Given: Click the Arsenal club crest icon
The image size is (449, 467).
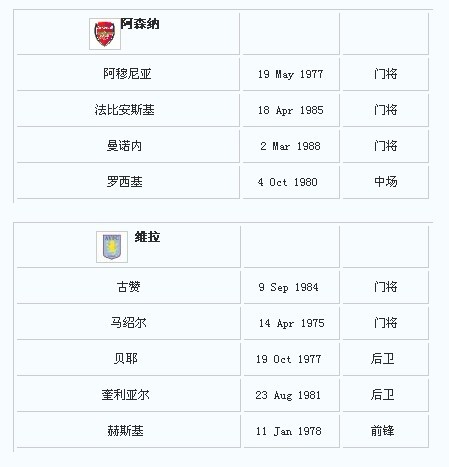Looking at the screenshot, I should point(105,34).
